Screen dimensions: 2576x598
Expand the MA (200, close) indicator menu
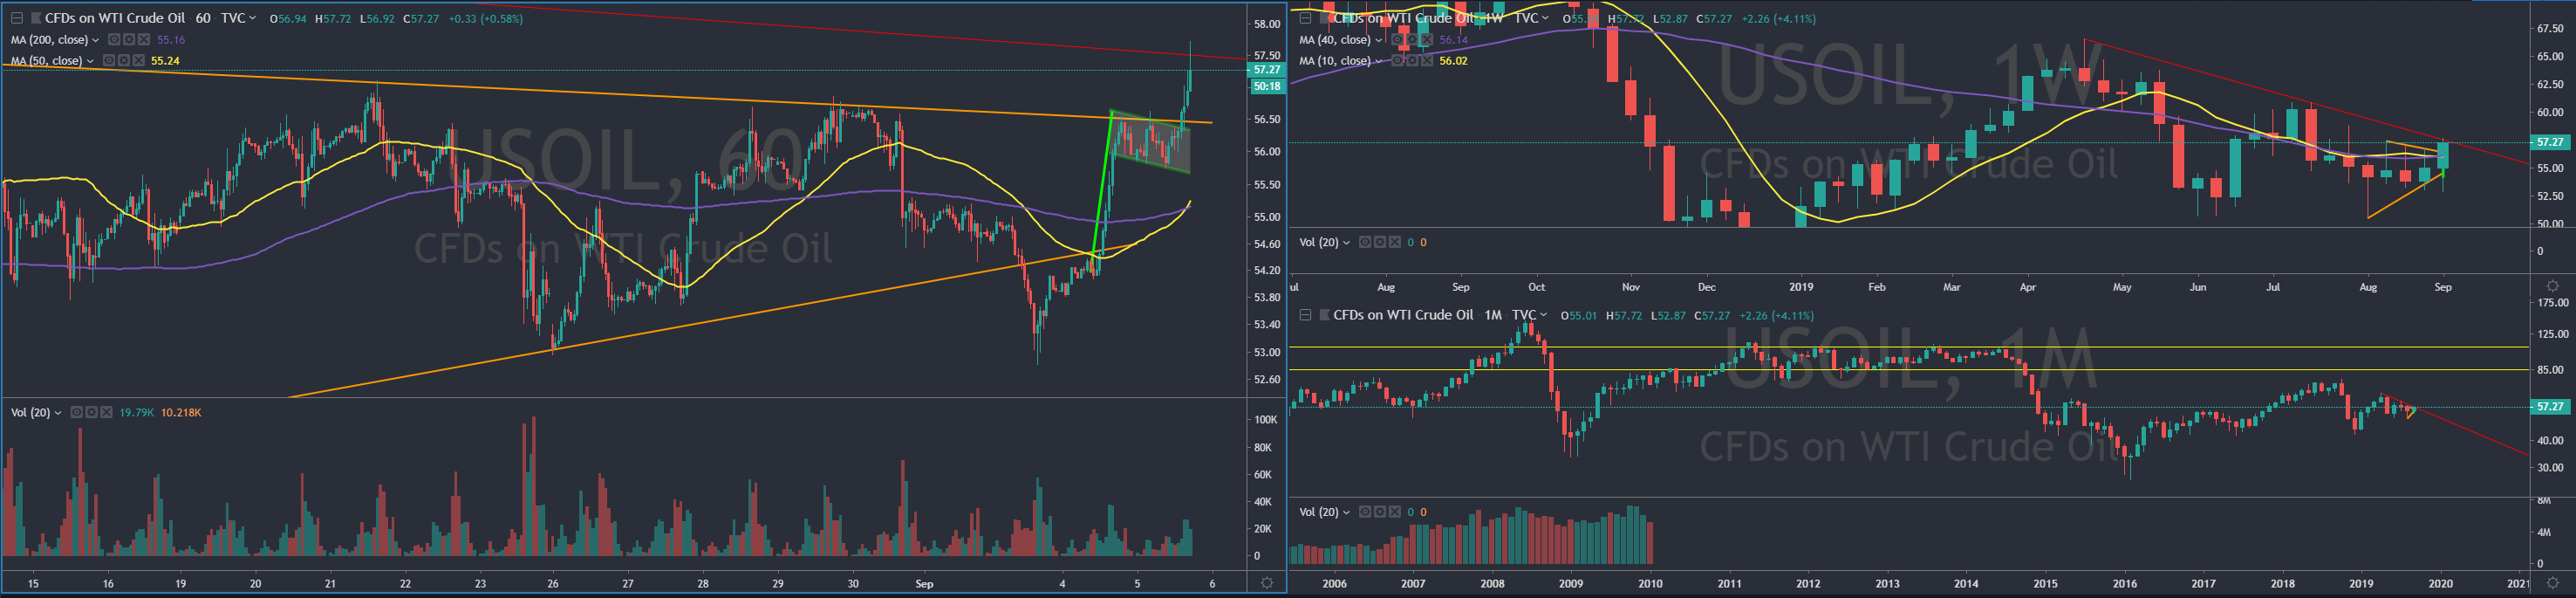96,40
